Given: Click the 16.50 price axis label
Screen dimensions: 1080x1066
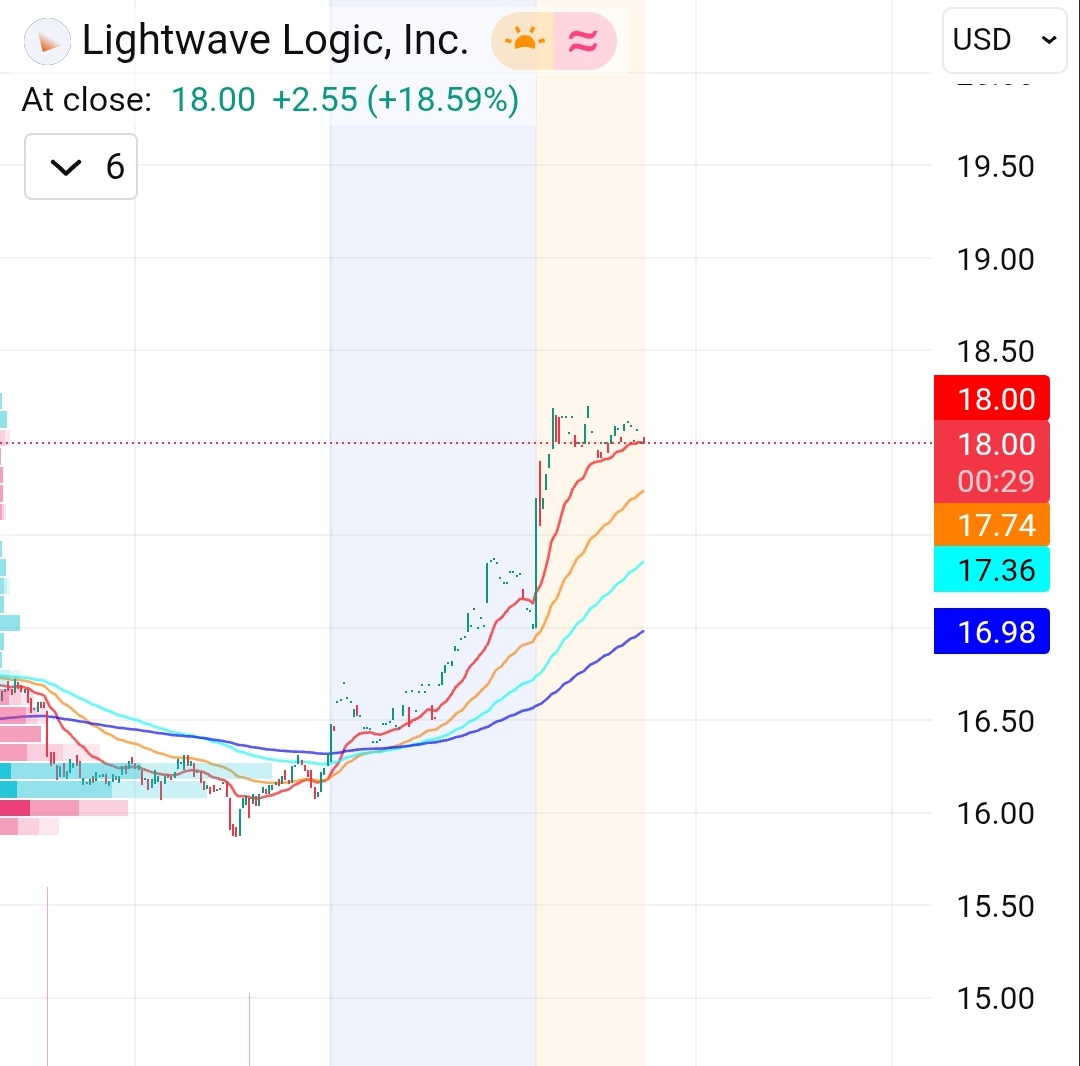Looking at the screenshot, I should (x=995, y=721).
